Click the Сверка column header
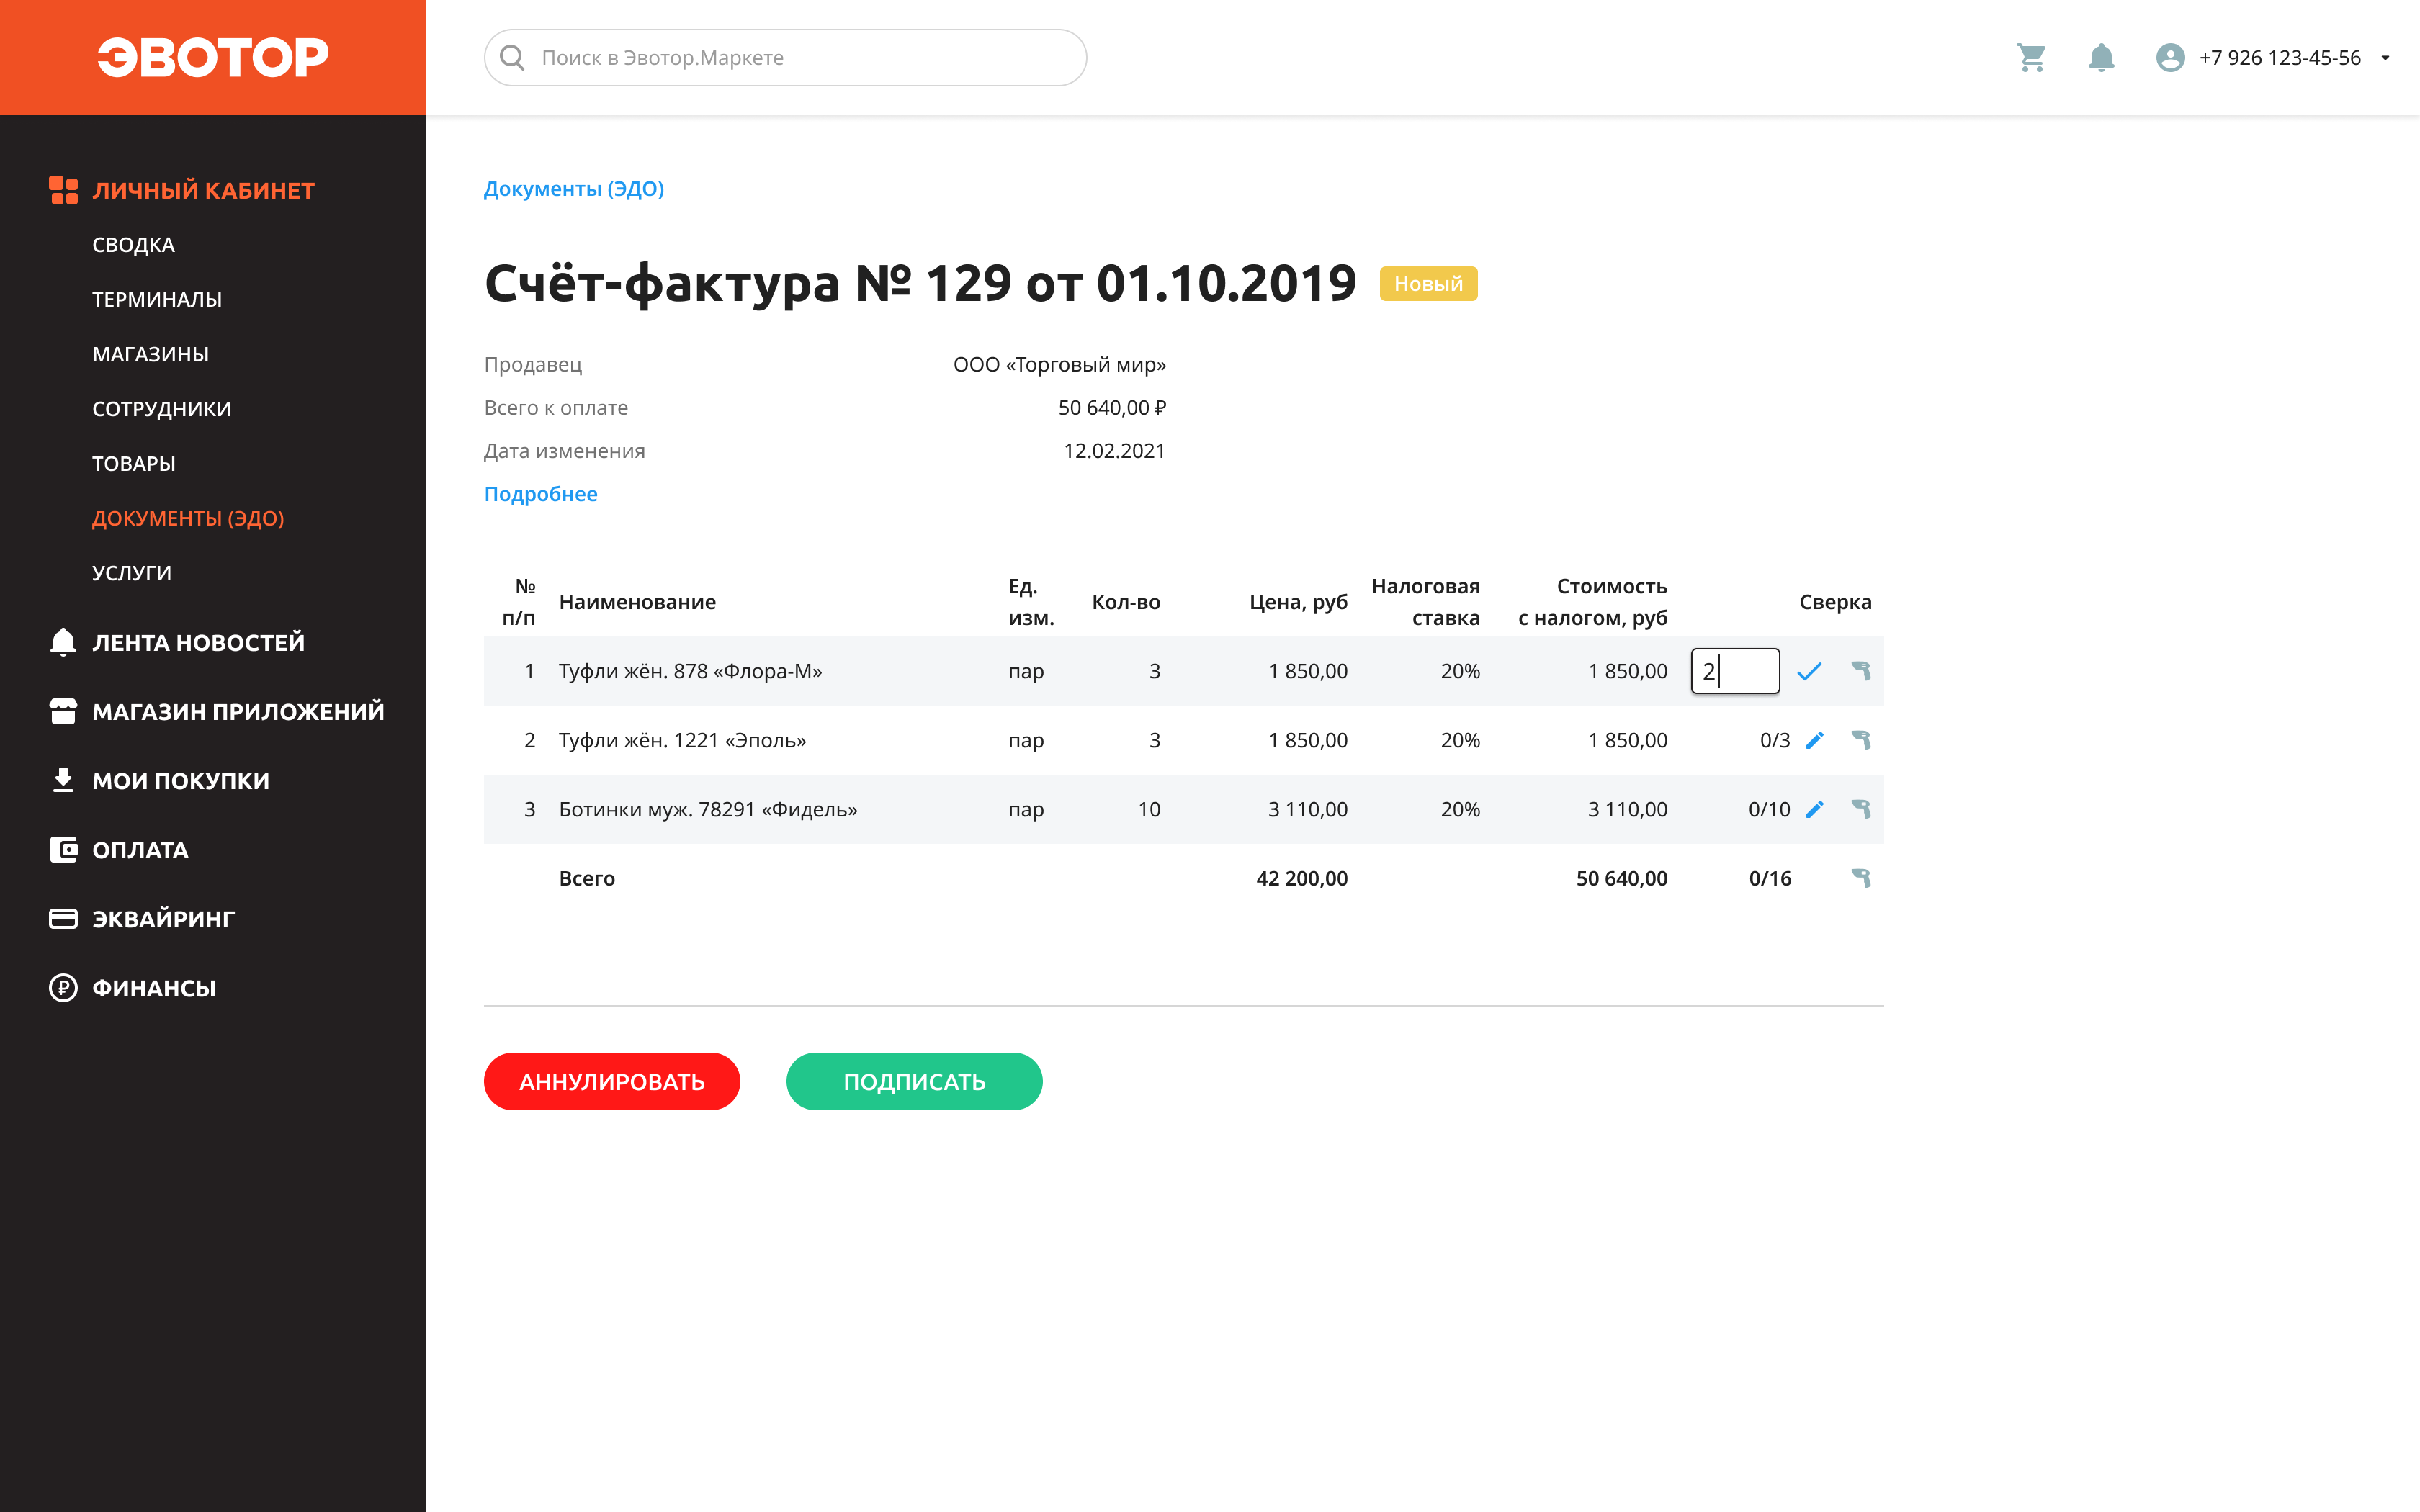 [x=1835, y=602]
